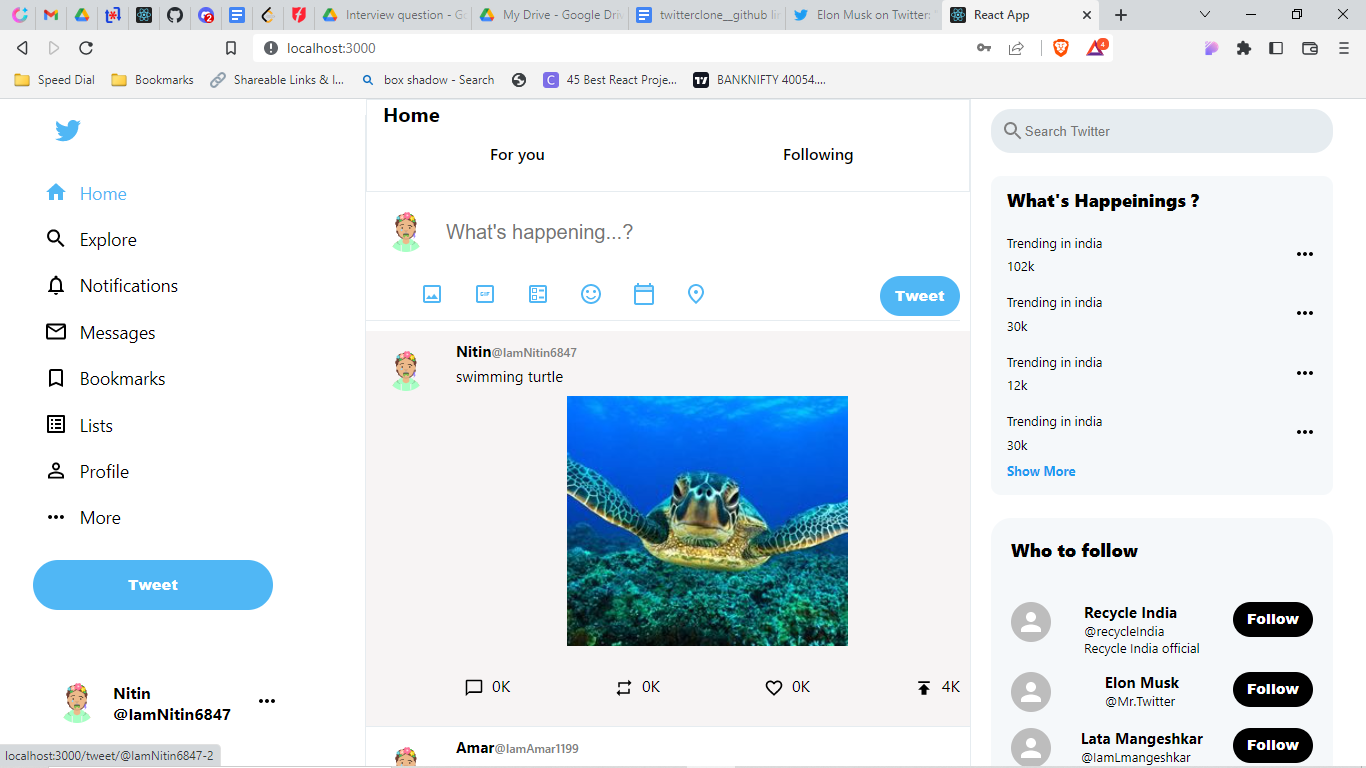Screen dimensions: 1366x768
Task: Open the emoji picker icon
Action: [591, 294]
